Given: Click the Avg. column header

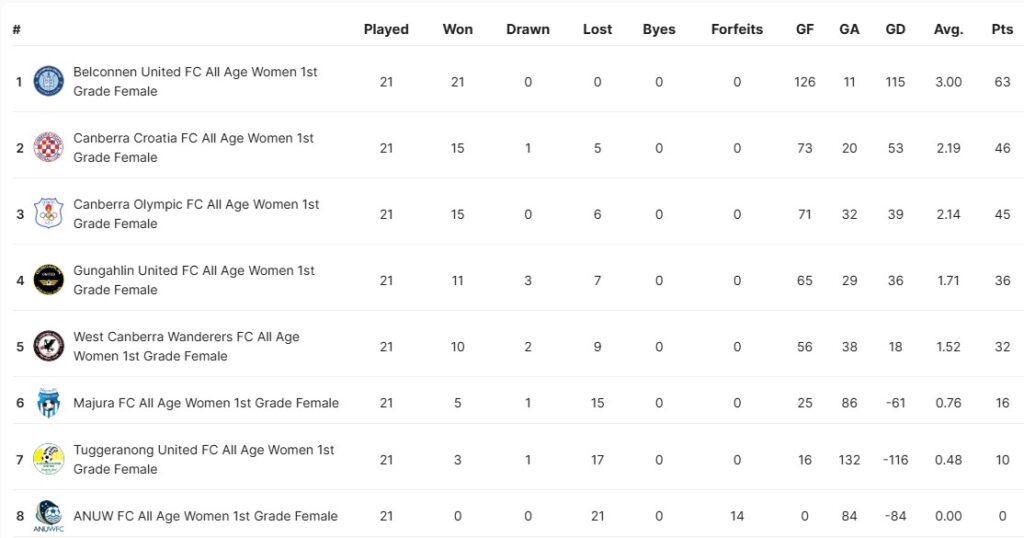Looking at the screenshot, I should [x=948, y=29].
